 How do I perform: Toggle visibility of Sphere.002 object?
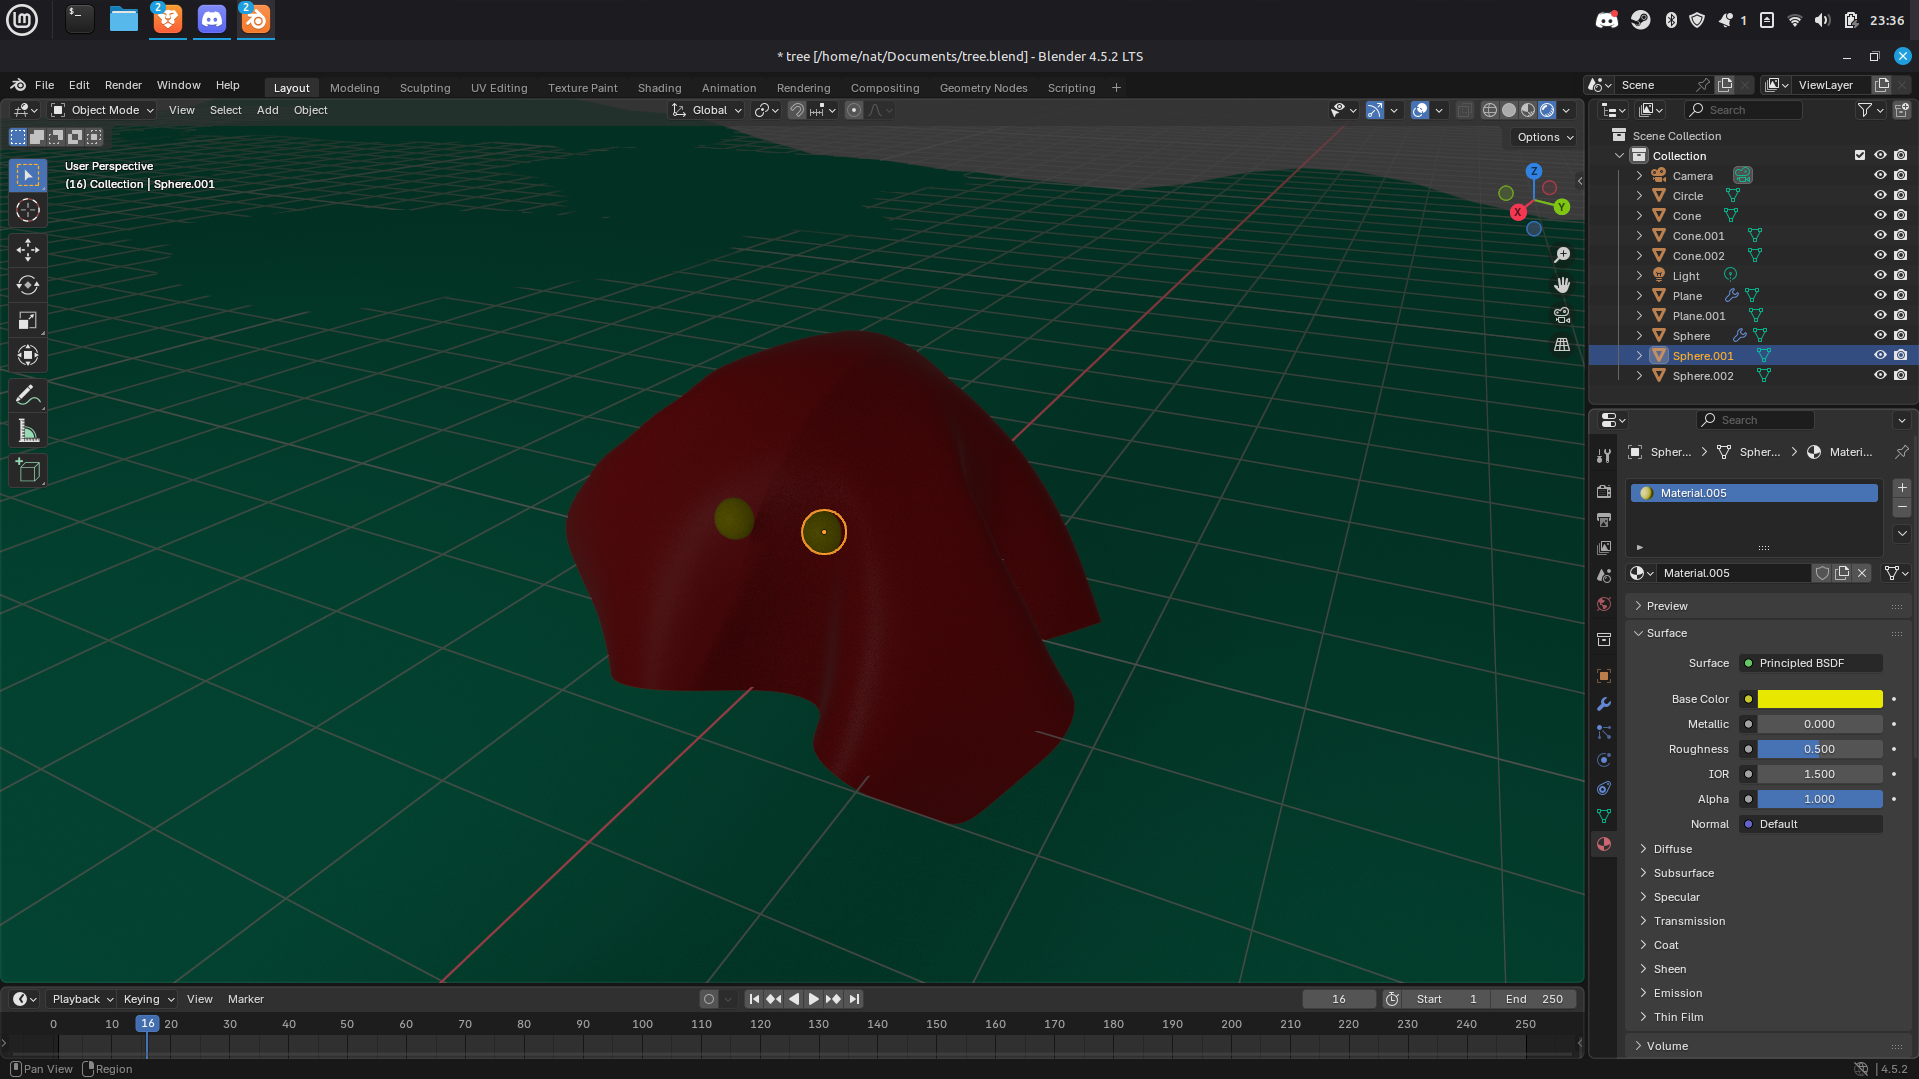[1880, 376]
